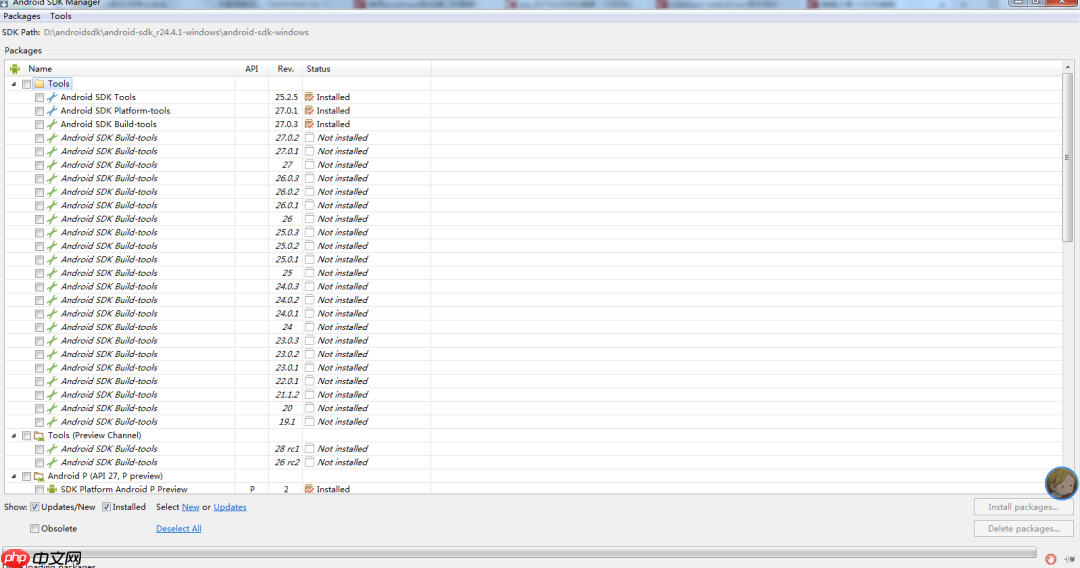1080x568 pixels.
Task: Click Not installed text for revision 24.0.1
Action: point(342,313)
